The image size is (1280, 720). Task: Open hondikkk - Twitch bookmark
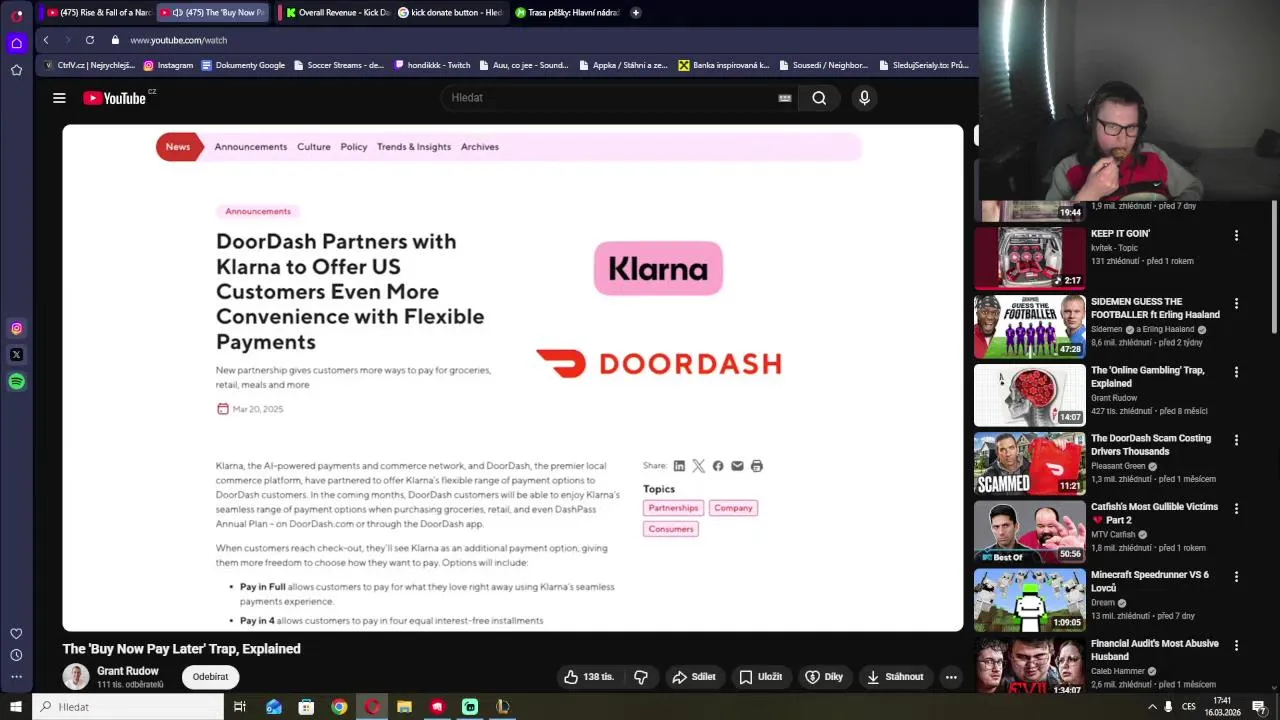[432, 65]
